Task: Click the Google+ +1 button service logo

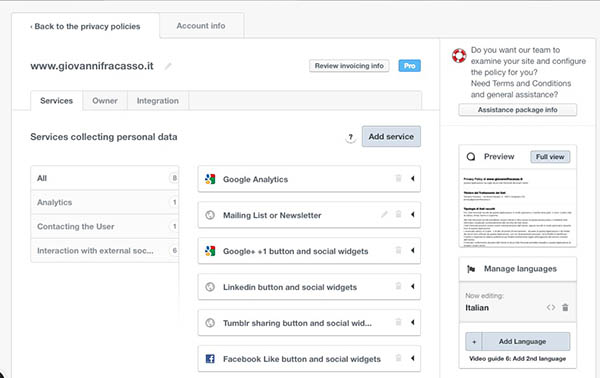Action: point(210,251)
